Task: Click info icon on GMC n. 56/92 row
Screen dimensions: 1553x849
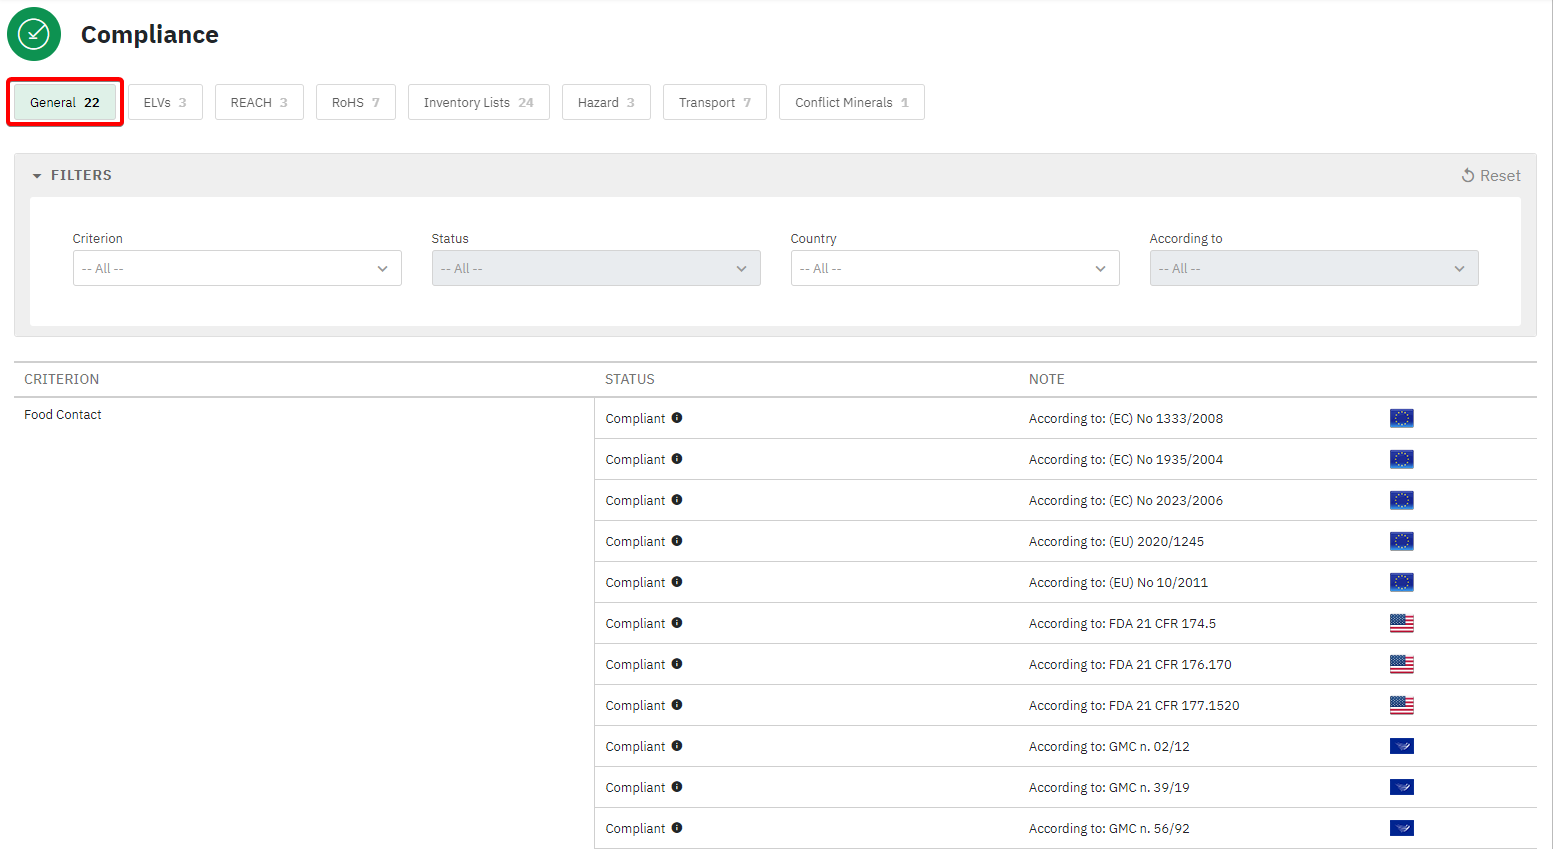Action: [677, 828]
